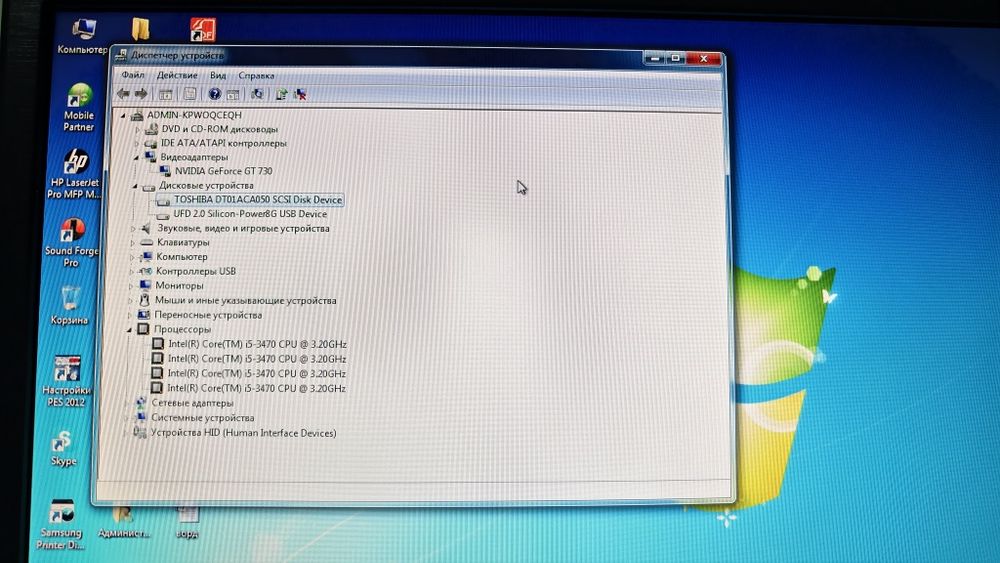This screenshot has height=563, width=1000.
Task: Open the Справка menu
Action: tap(256, 75)
